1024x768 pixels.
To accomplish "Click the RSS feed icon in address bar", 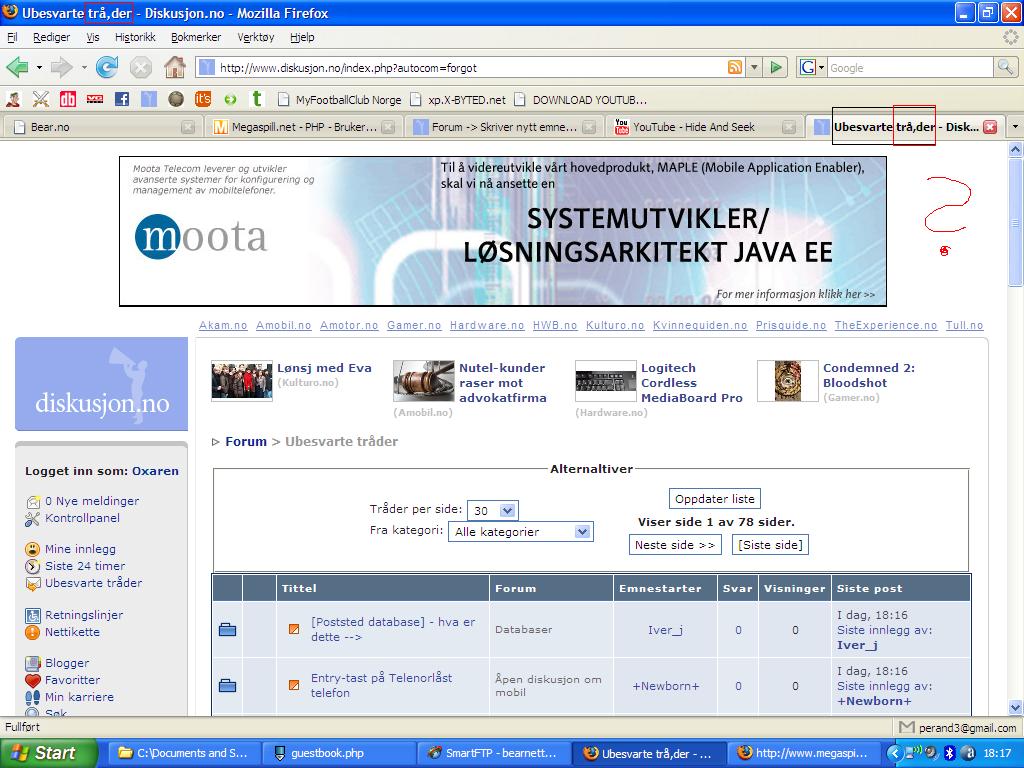I will tap(735, 67).
